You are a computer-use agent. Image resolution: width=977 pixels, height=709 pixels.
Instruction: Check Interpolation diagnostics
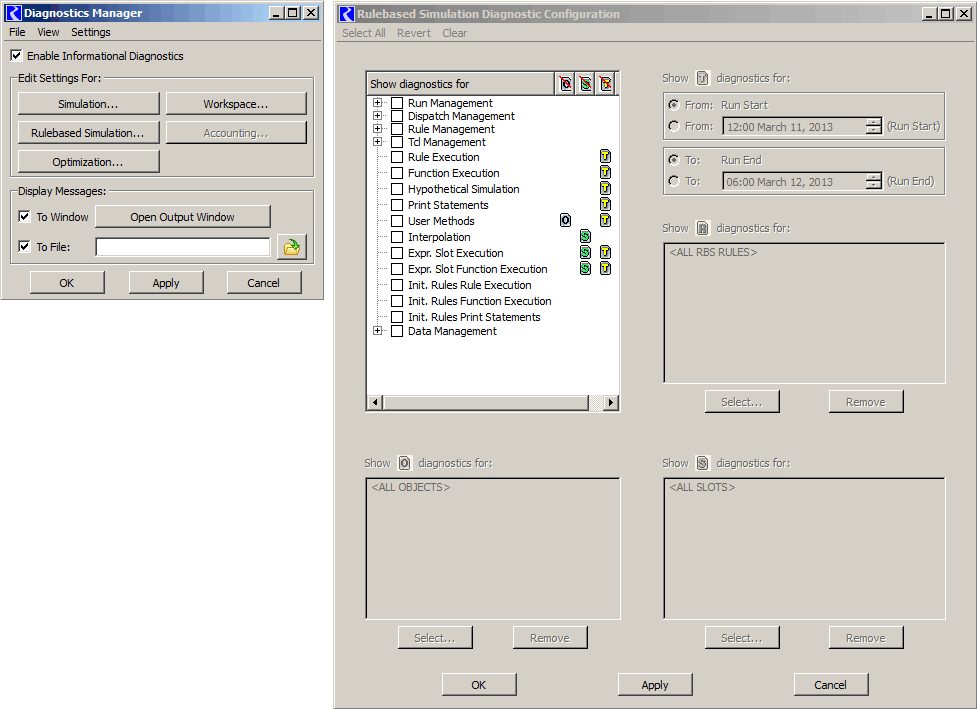click(397, 237)
